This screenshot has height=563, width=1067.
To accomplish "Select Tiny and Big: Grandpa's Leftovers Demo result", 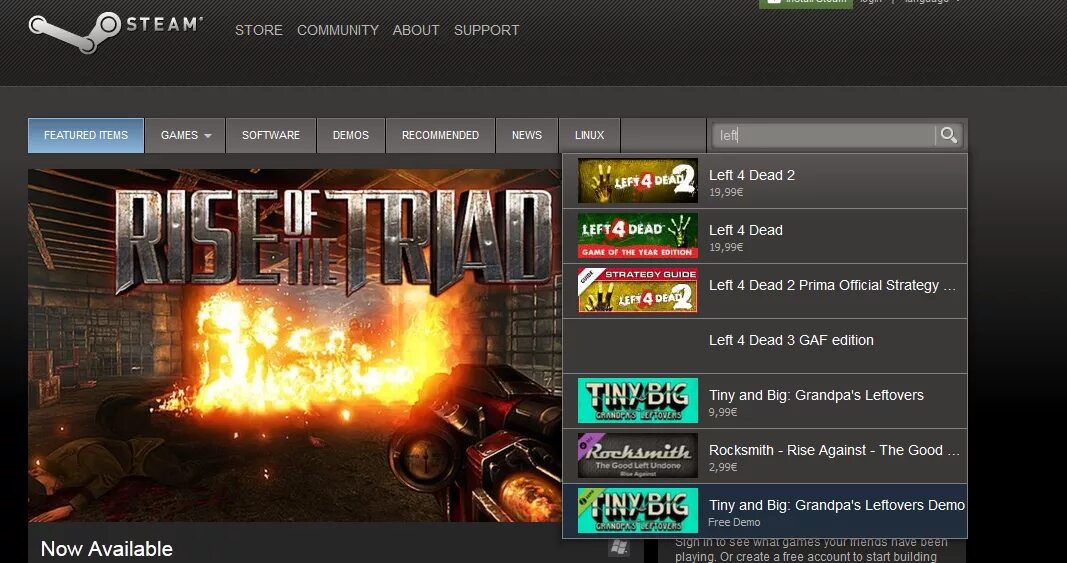I will (765, 511).
